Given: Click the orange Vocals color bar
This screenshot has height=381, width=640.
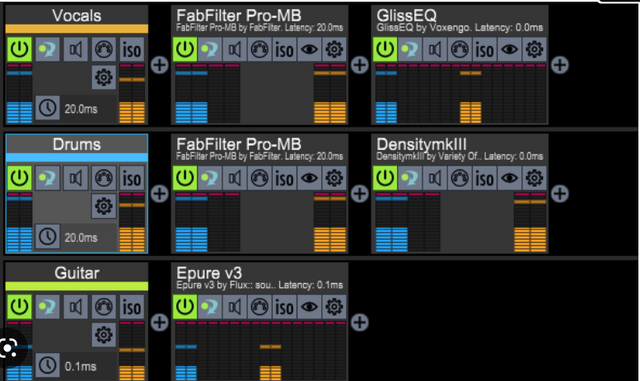Looking at the screenshot, I should 77,29.
